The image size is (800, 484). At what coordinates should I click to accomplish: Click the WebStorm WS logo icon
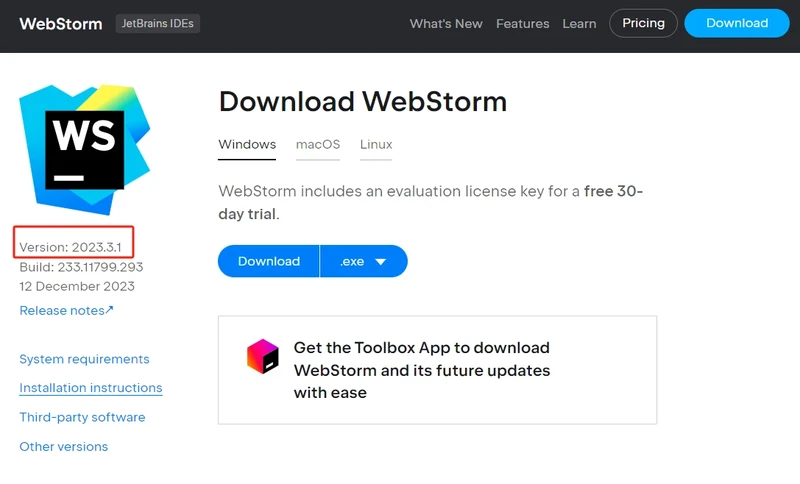[x=84, y=148]
